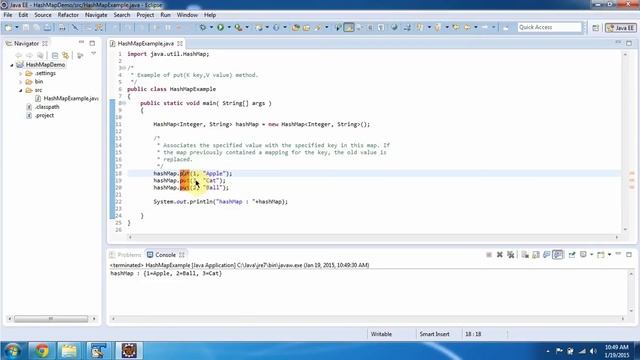Collapse the src folder
Screen dimensions: 640x360
point(20,90)
